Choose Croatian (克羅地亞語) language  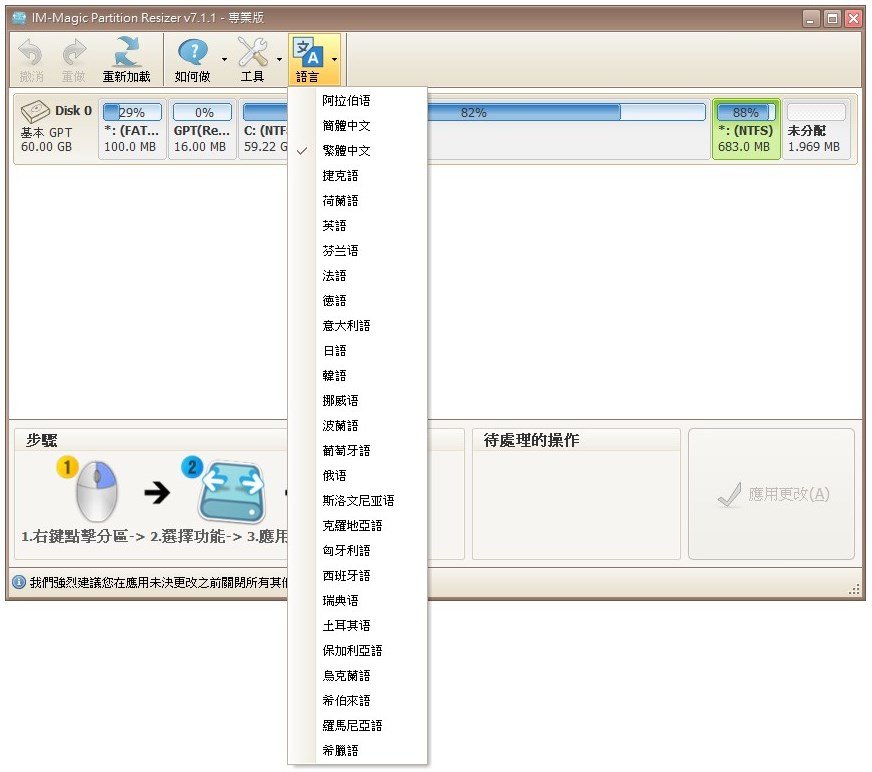358,526
